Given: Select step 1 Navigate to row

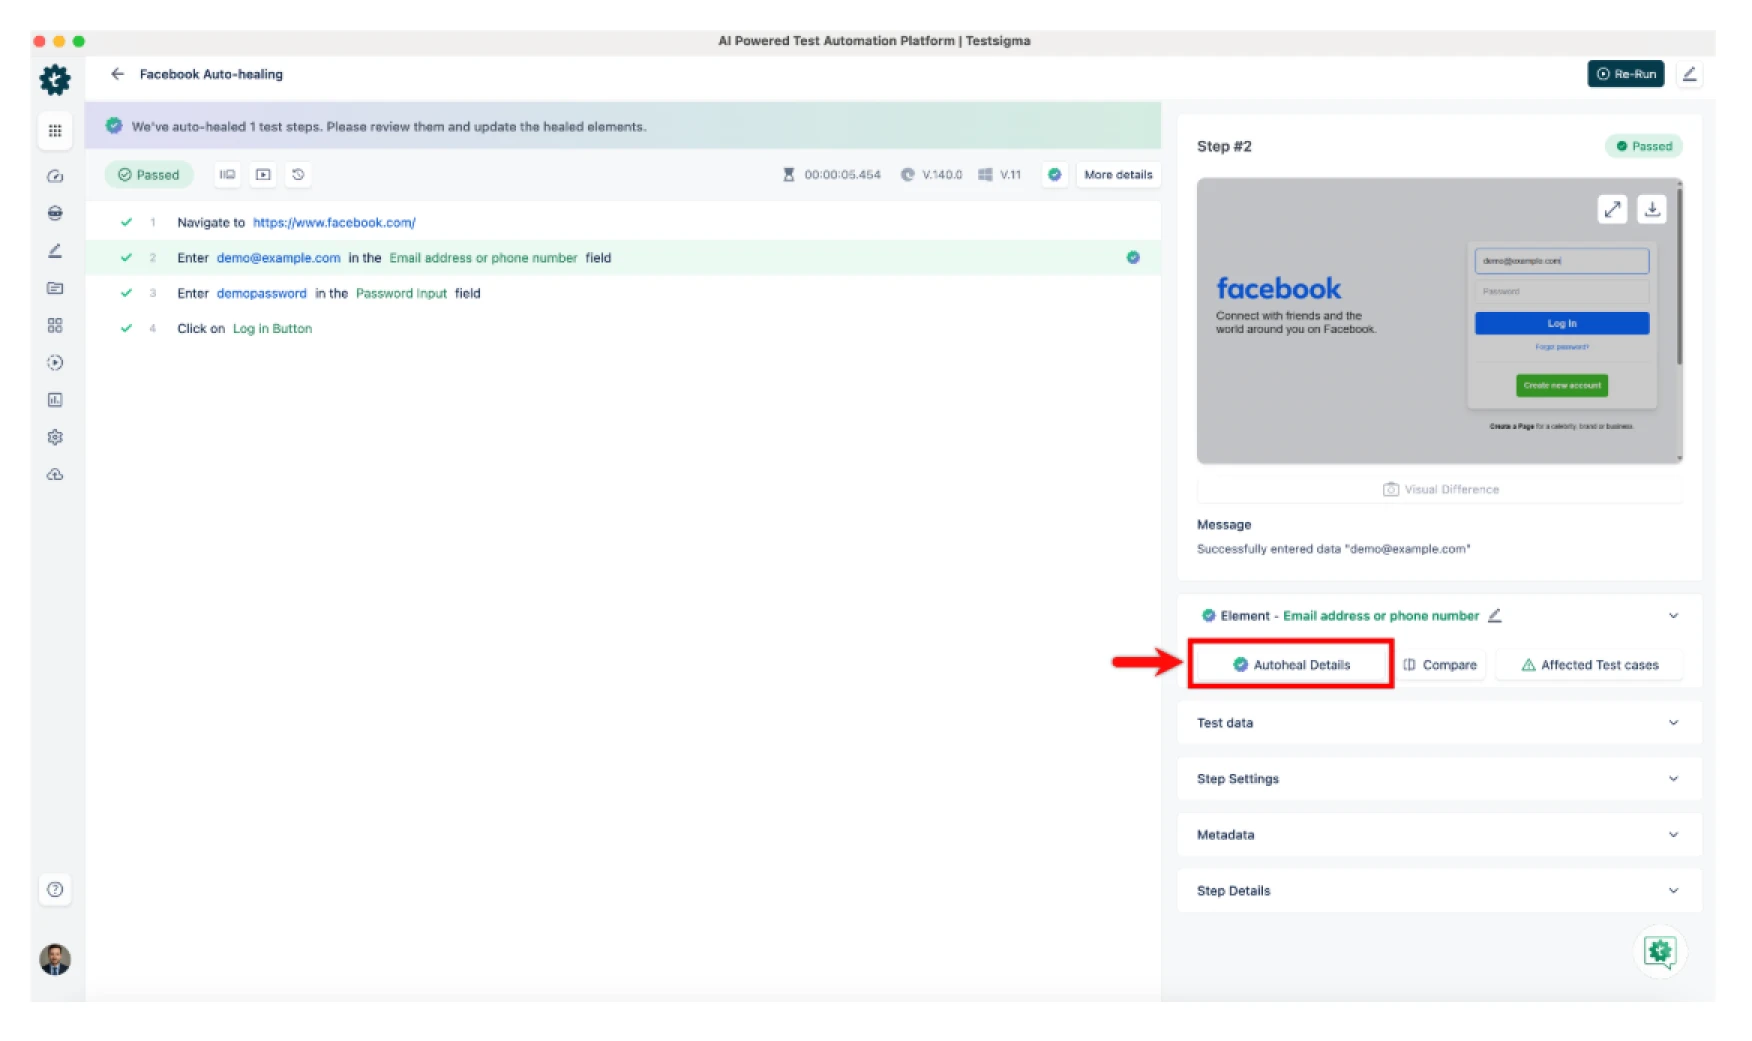Looking at the screenshot, I should click(623, 223).
